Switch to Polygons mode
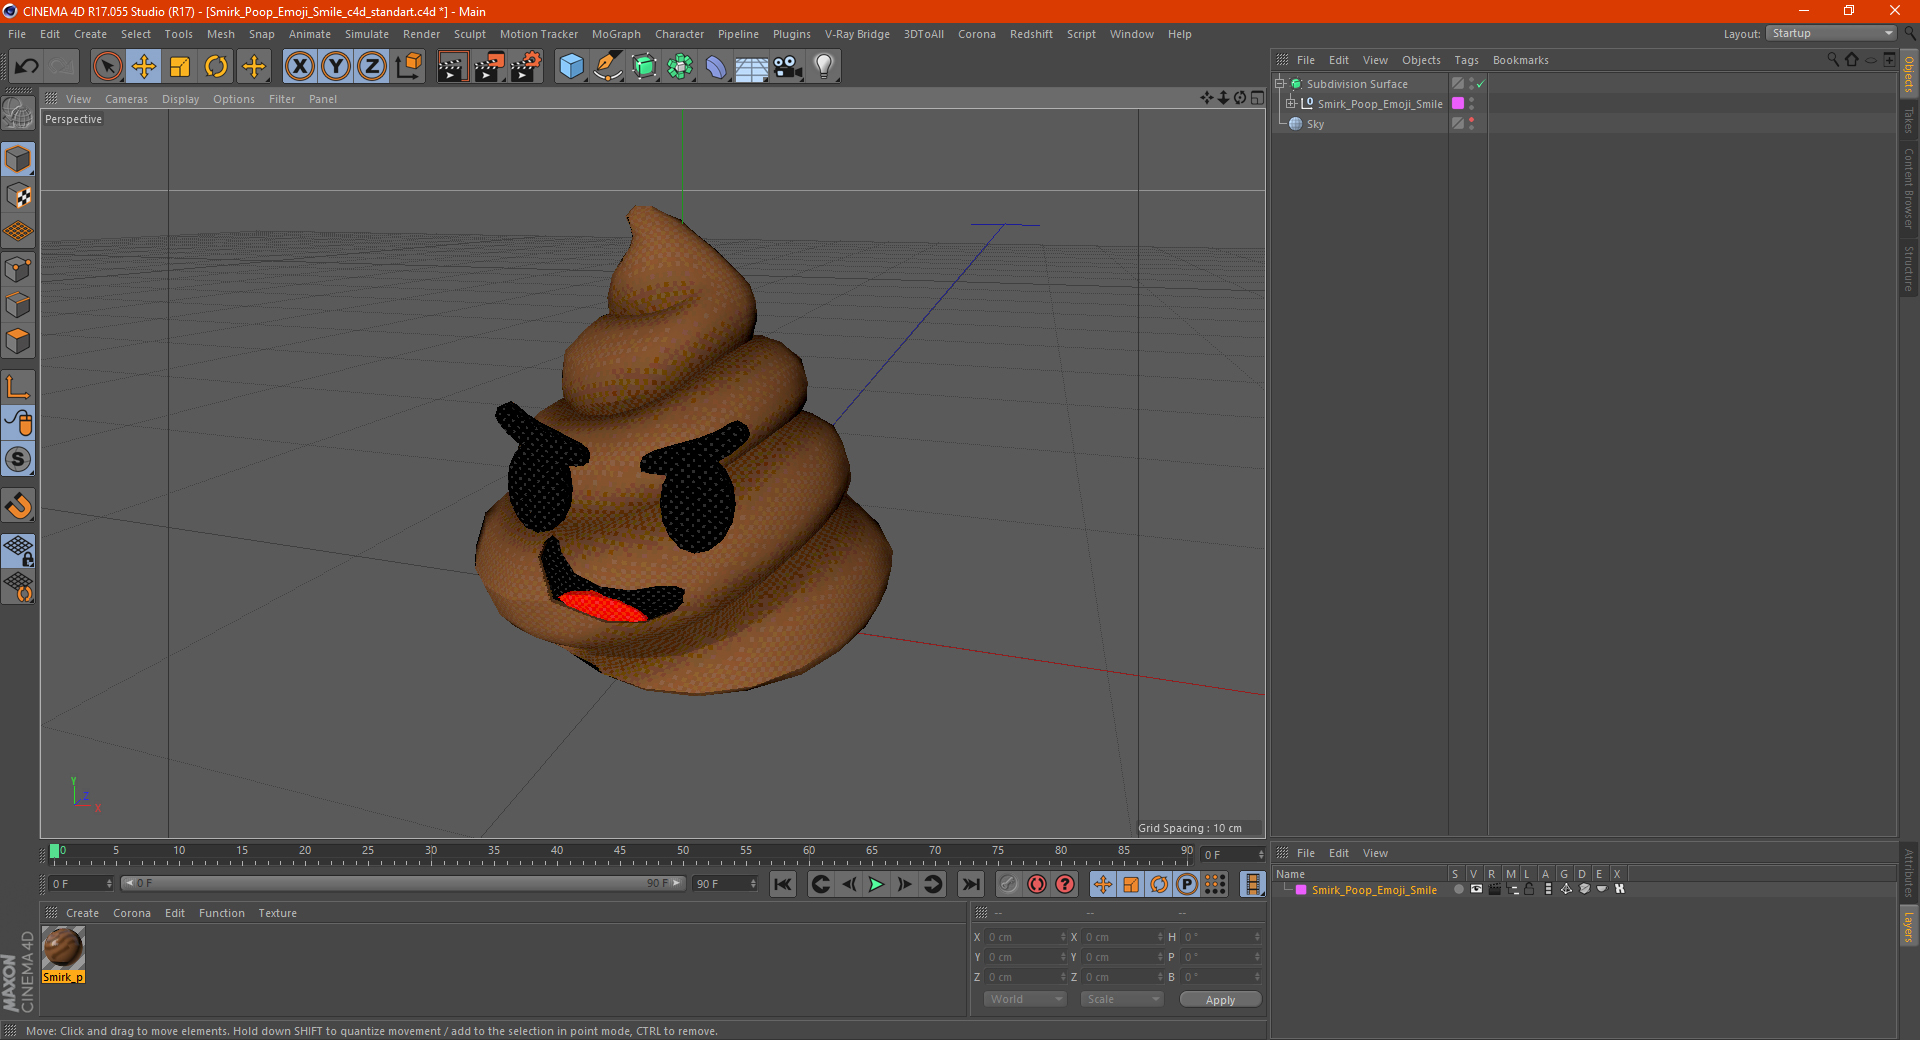 [18, 341]
